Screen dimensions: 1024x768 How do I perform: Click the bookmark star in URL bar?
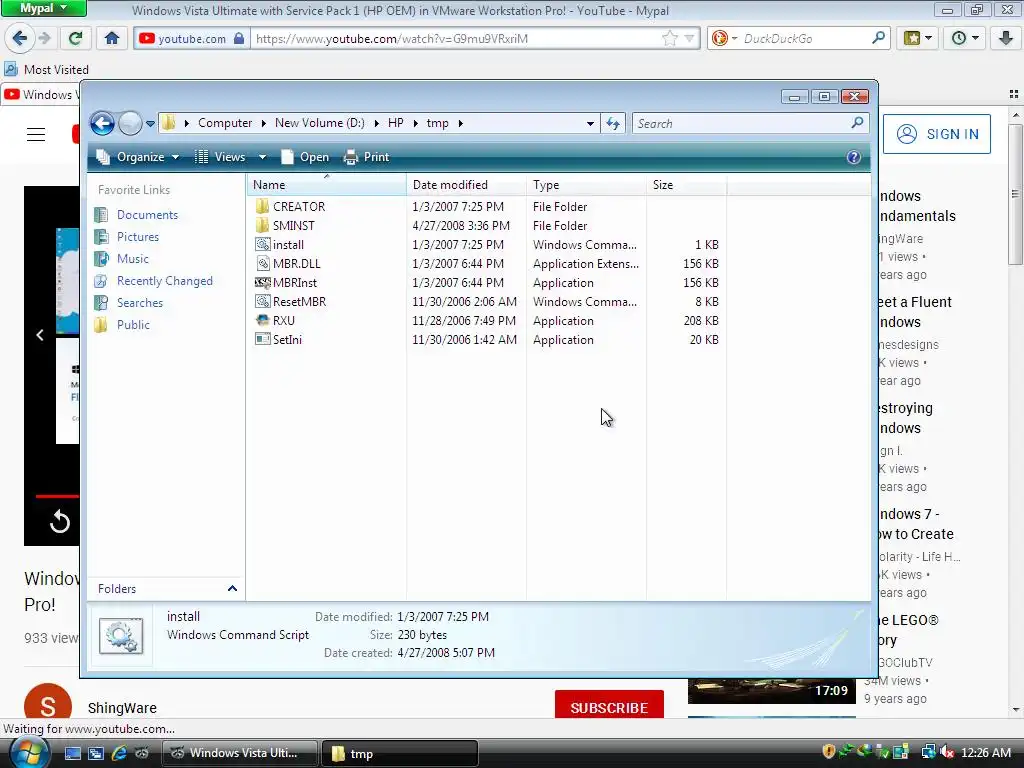670,39
